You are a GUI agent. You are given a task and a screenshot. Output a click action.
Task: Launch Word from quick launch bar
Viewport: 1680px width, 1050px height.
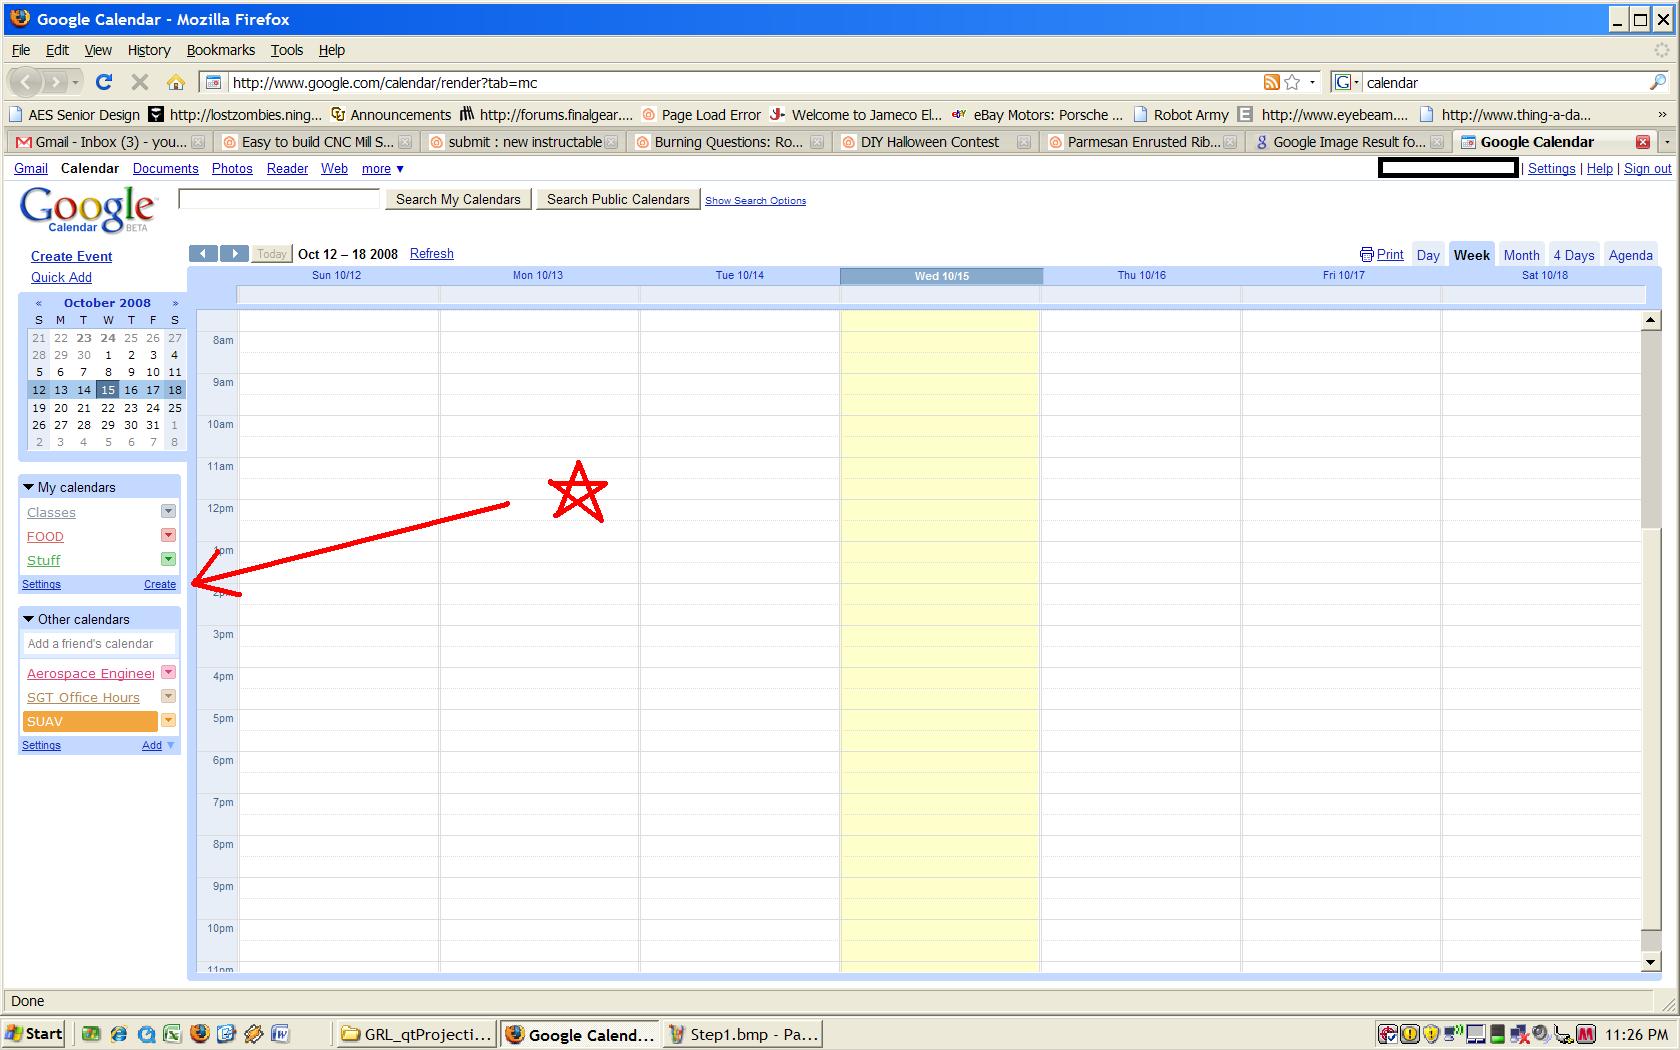pyautogui.click(x=280, y=1034)
